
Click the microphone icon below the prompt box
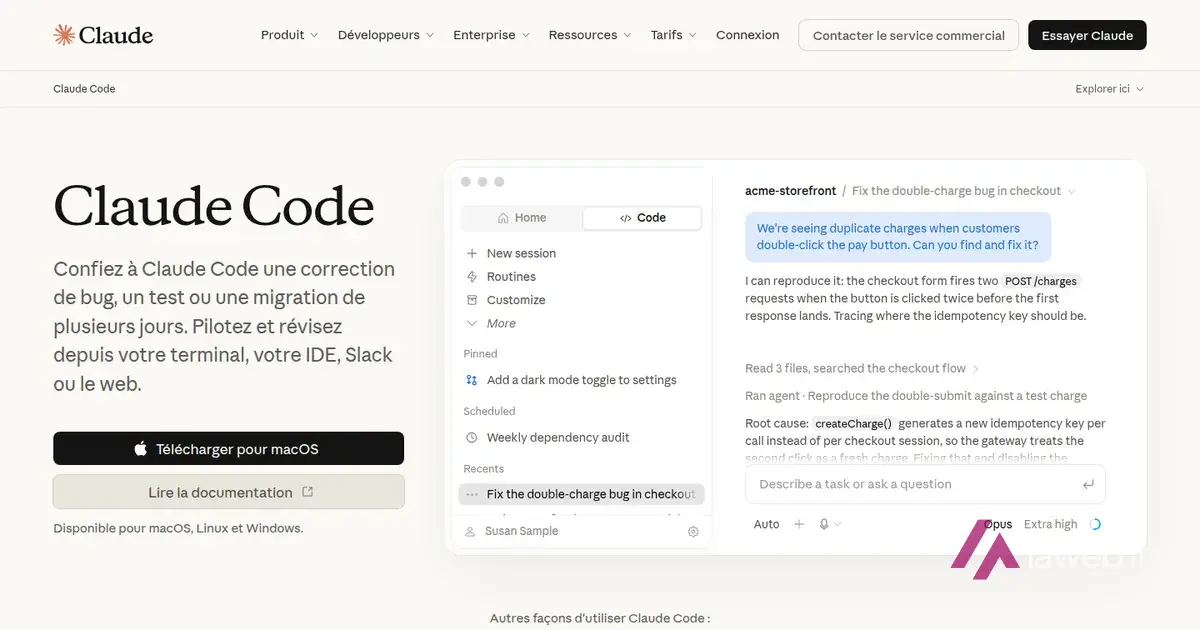pos(824,524)
